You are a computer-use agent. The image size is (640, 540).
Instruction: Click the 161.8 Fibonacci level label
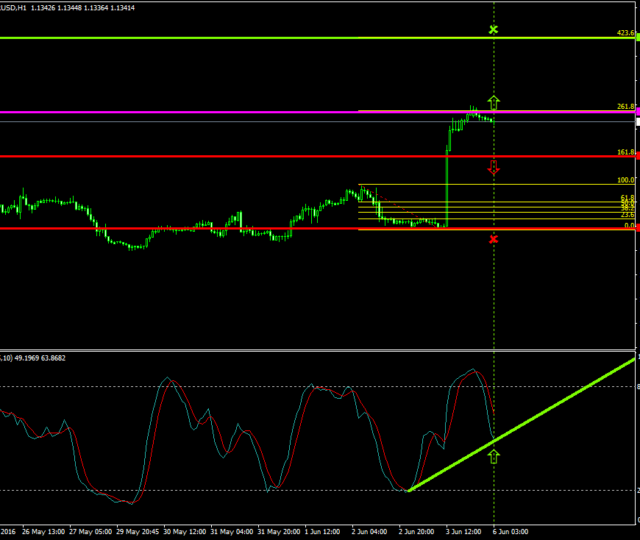pos(626,153)
